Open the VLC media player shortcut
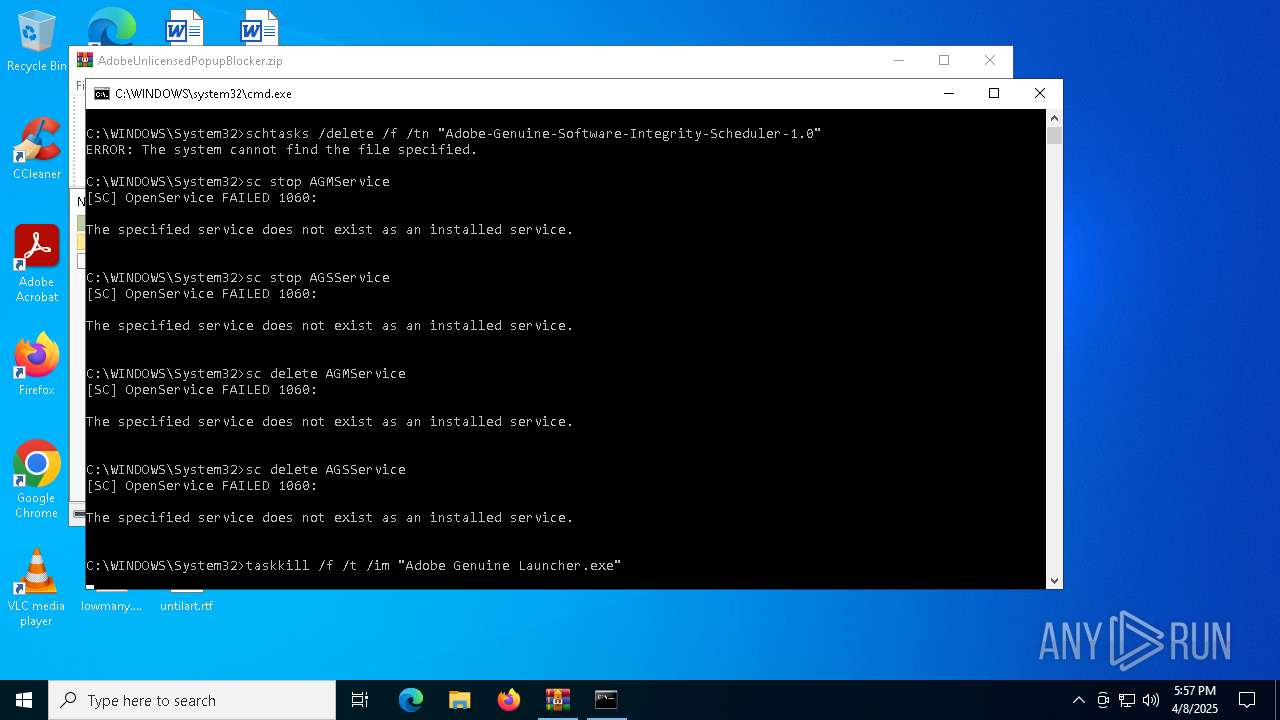This screenshot has height=720, width=1280. (x=37, y=588)
